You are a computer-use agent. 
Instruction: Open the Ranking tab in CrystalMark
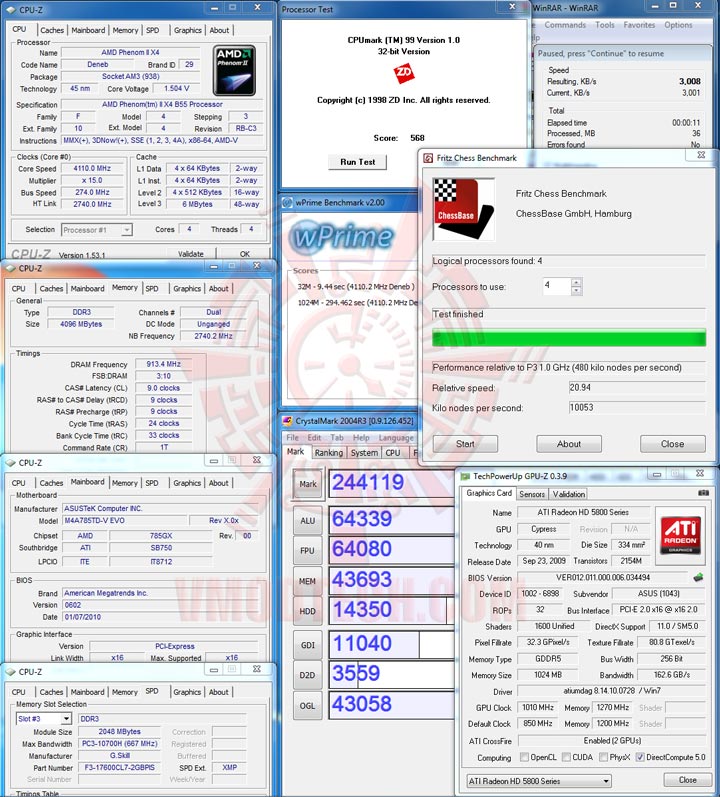(329, 453)
